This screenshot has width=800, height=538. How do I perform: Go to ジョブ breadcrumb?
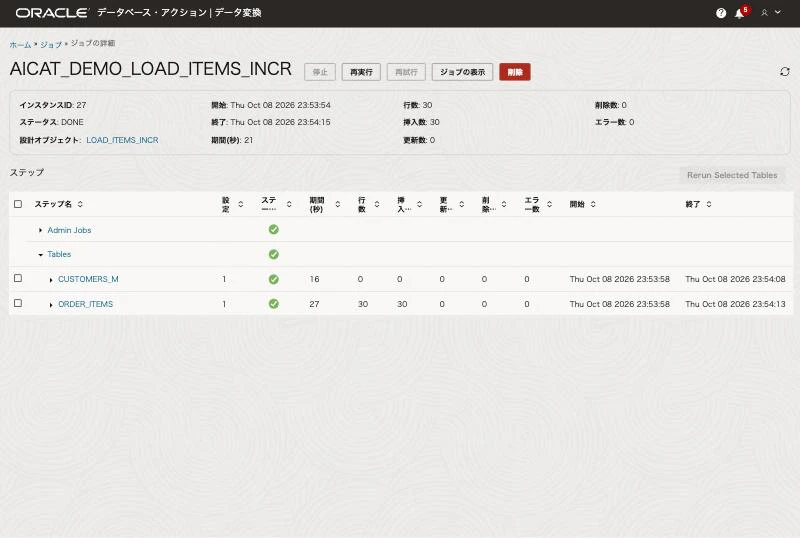pos(51,45)
